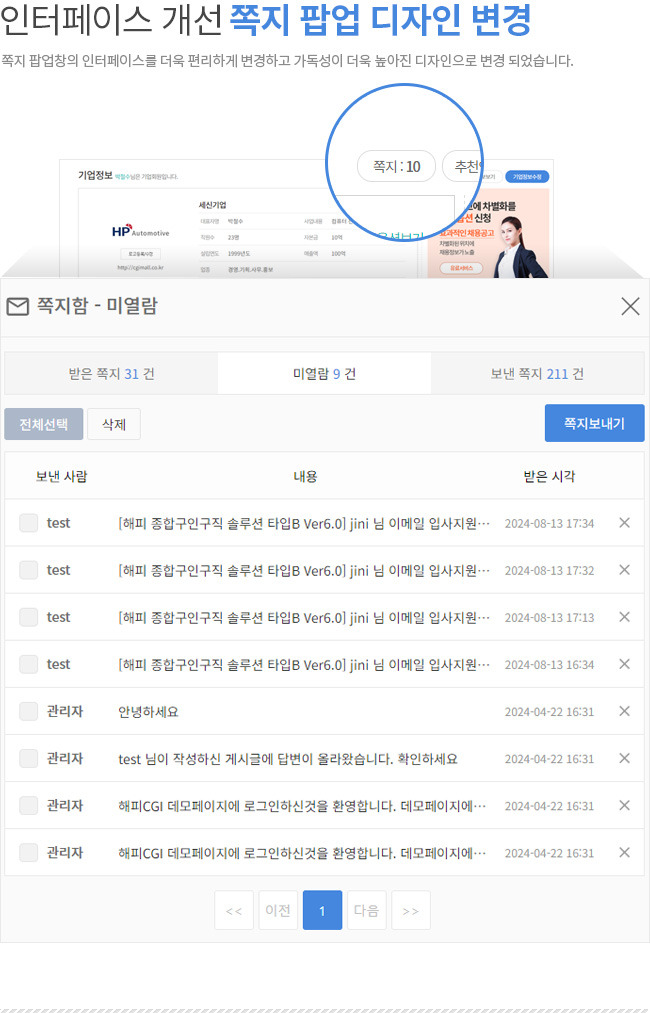Viewport: 650px width, 1013px height.
Task: Click the envelope icon beside 쪽지함 title
Action: (17, 306)
